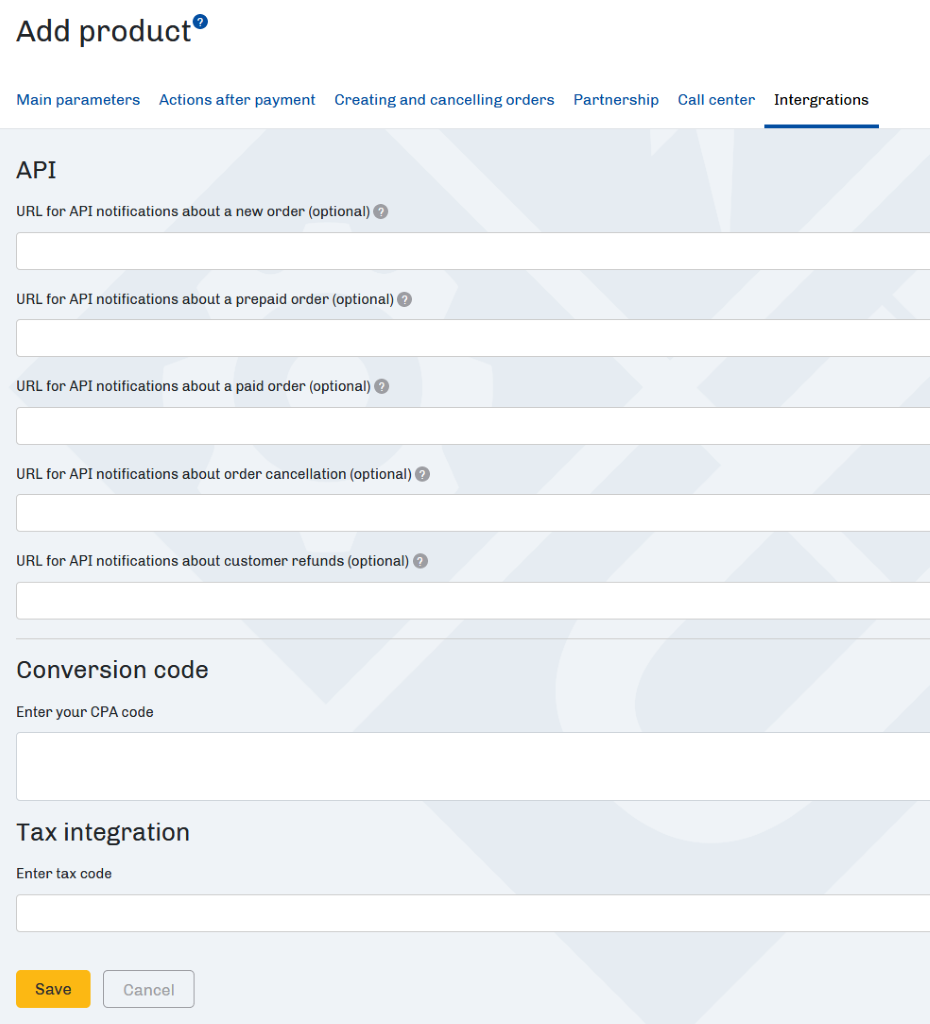The image size is (930, 1024).
Task: Click help icon for order cancellation URL
Action: click(423, 474)
